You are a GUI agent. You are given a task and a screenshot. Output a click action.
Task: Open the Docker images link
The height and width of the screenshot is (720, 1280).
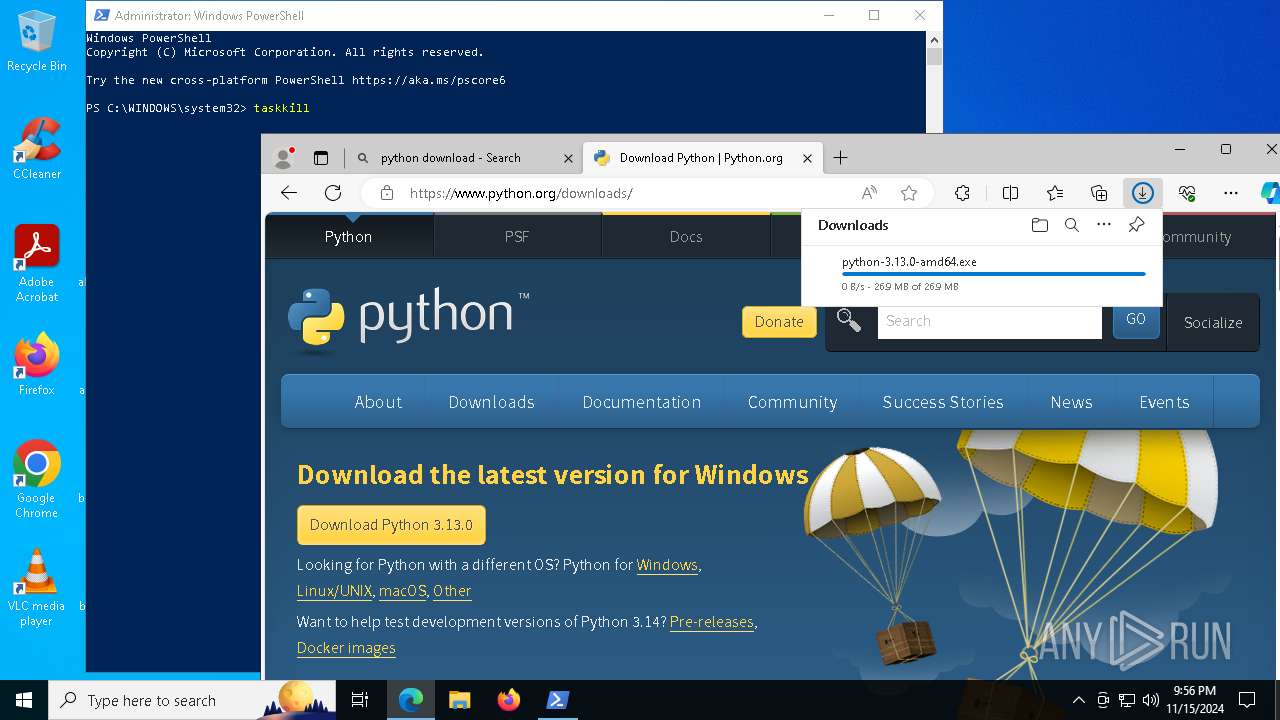coord(346,648)
